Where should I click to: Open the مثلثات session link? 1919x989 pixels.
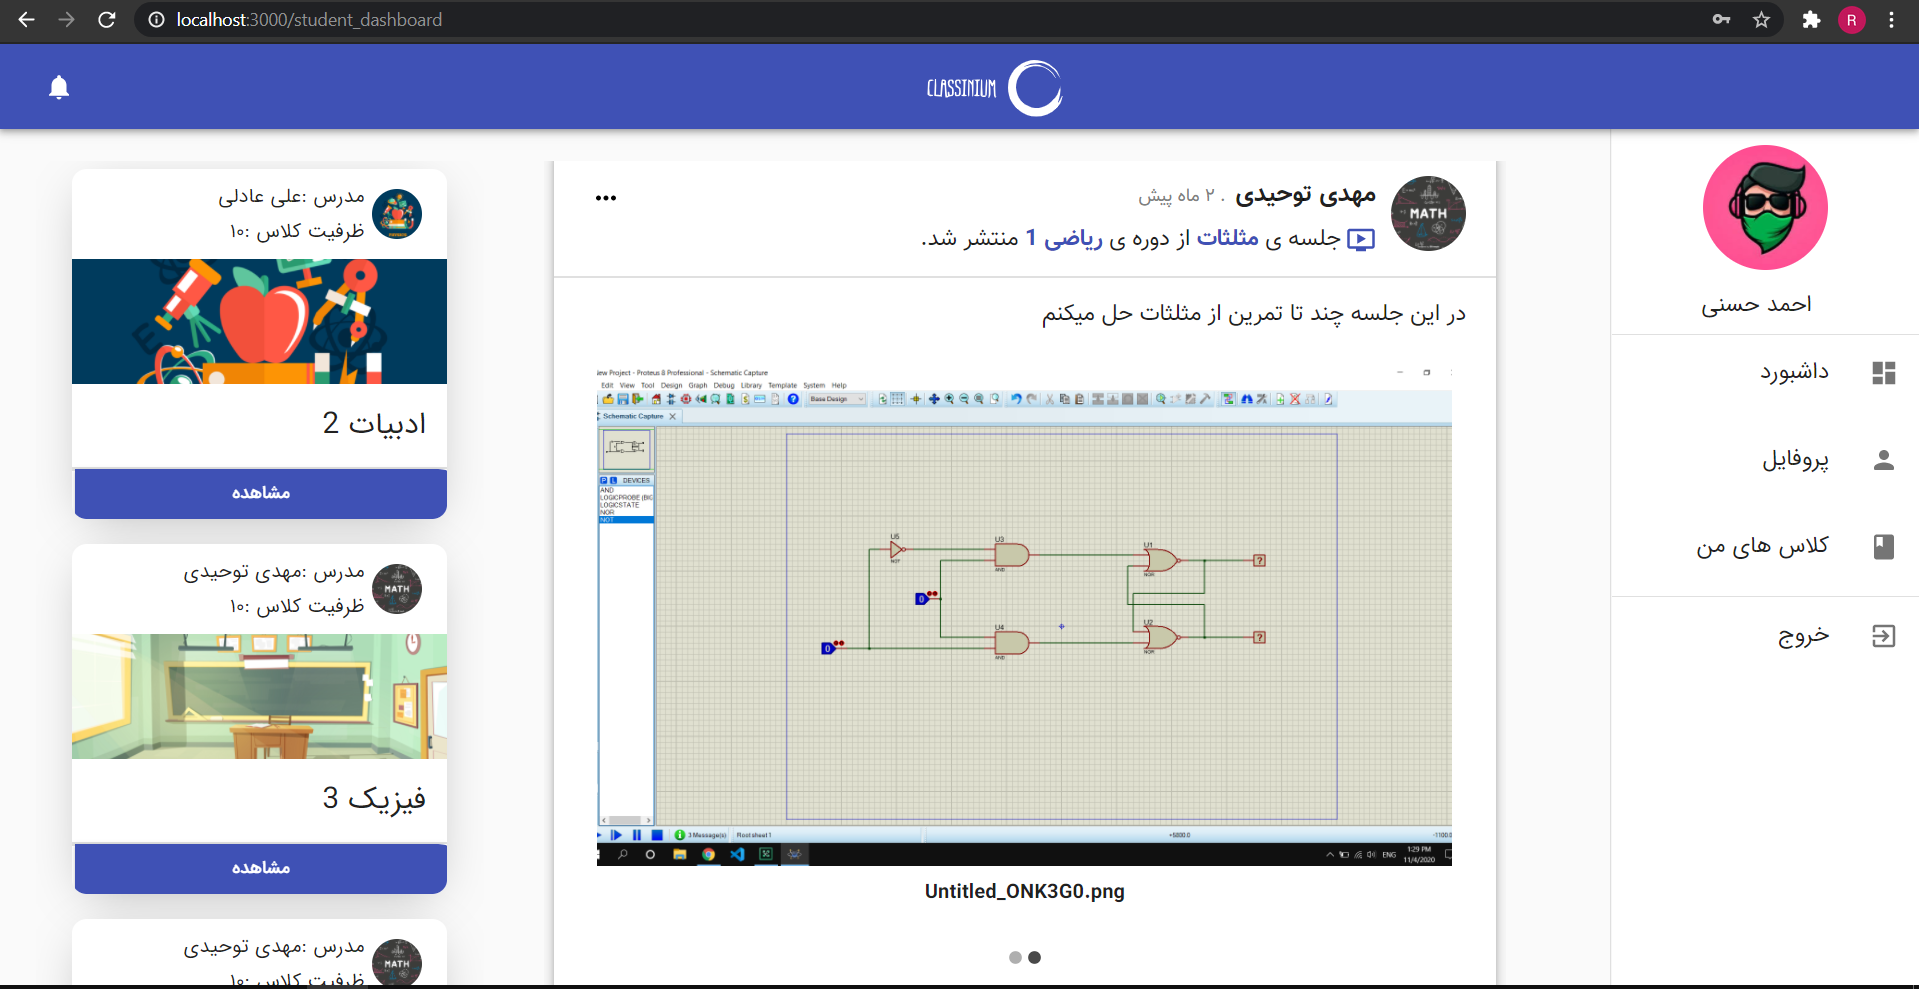[1228, 238]
